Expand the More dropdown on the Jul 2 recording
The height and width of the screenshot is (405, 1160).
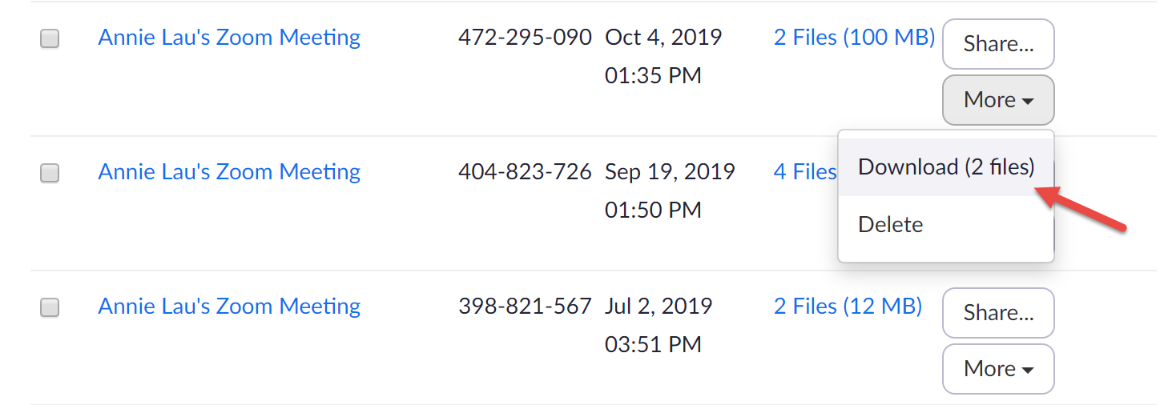998,369
